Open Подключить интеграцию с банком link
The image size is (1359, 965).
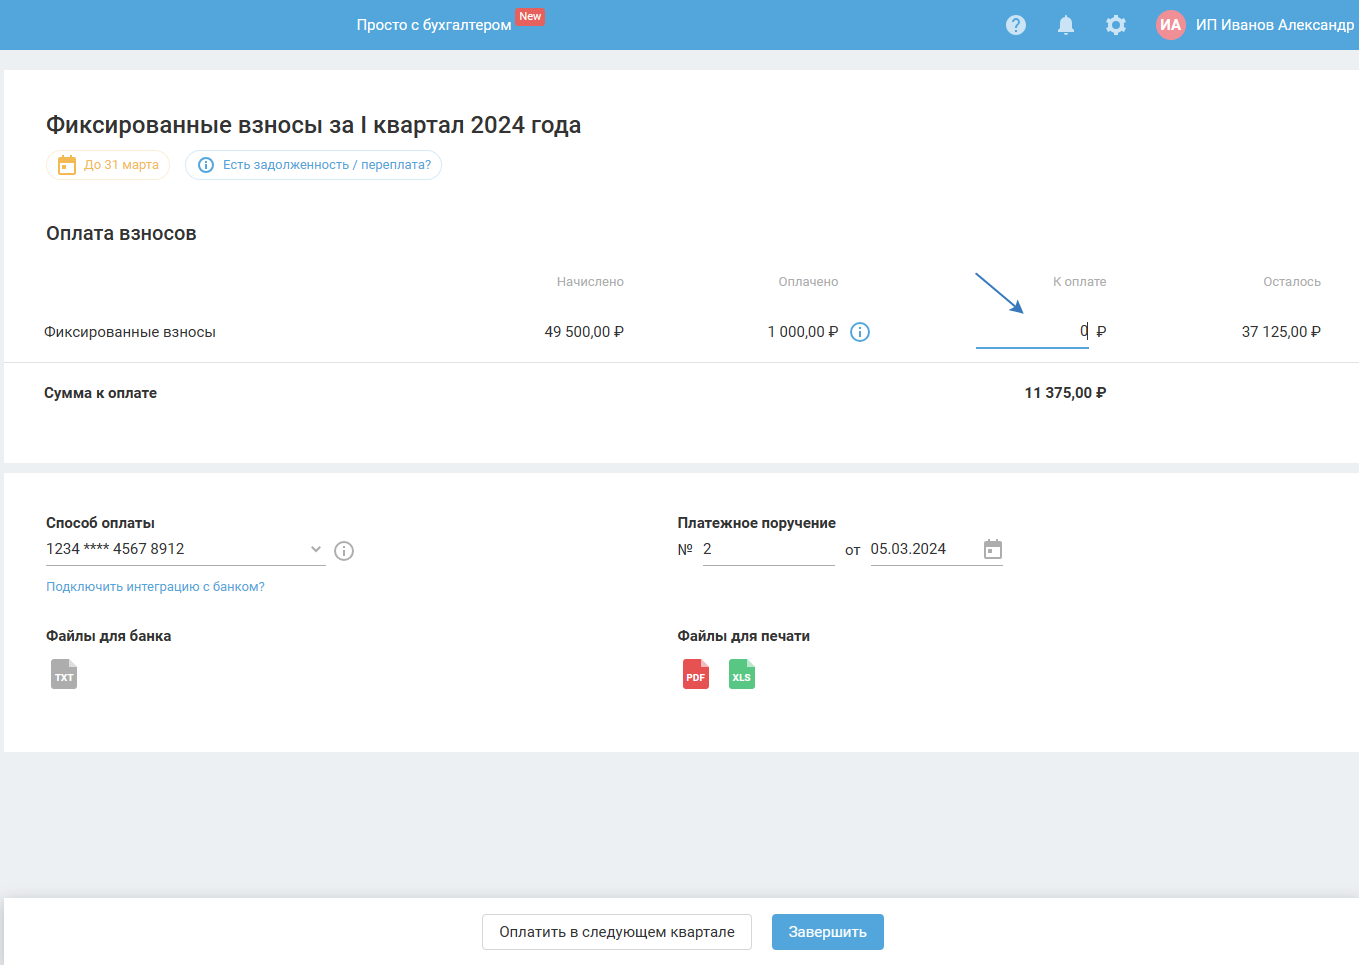tap(155, 587)
